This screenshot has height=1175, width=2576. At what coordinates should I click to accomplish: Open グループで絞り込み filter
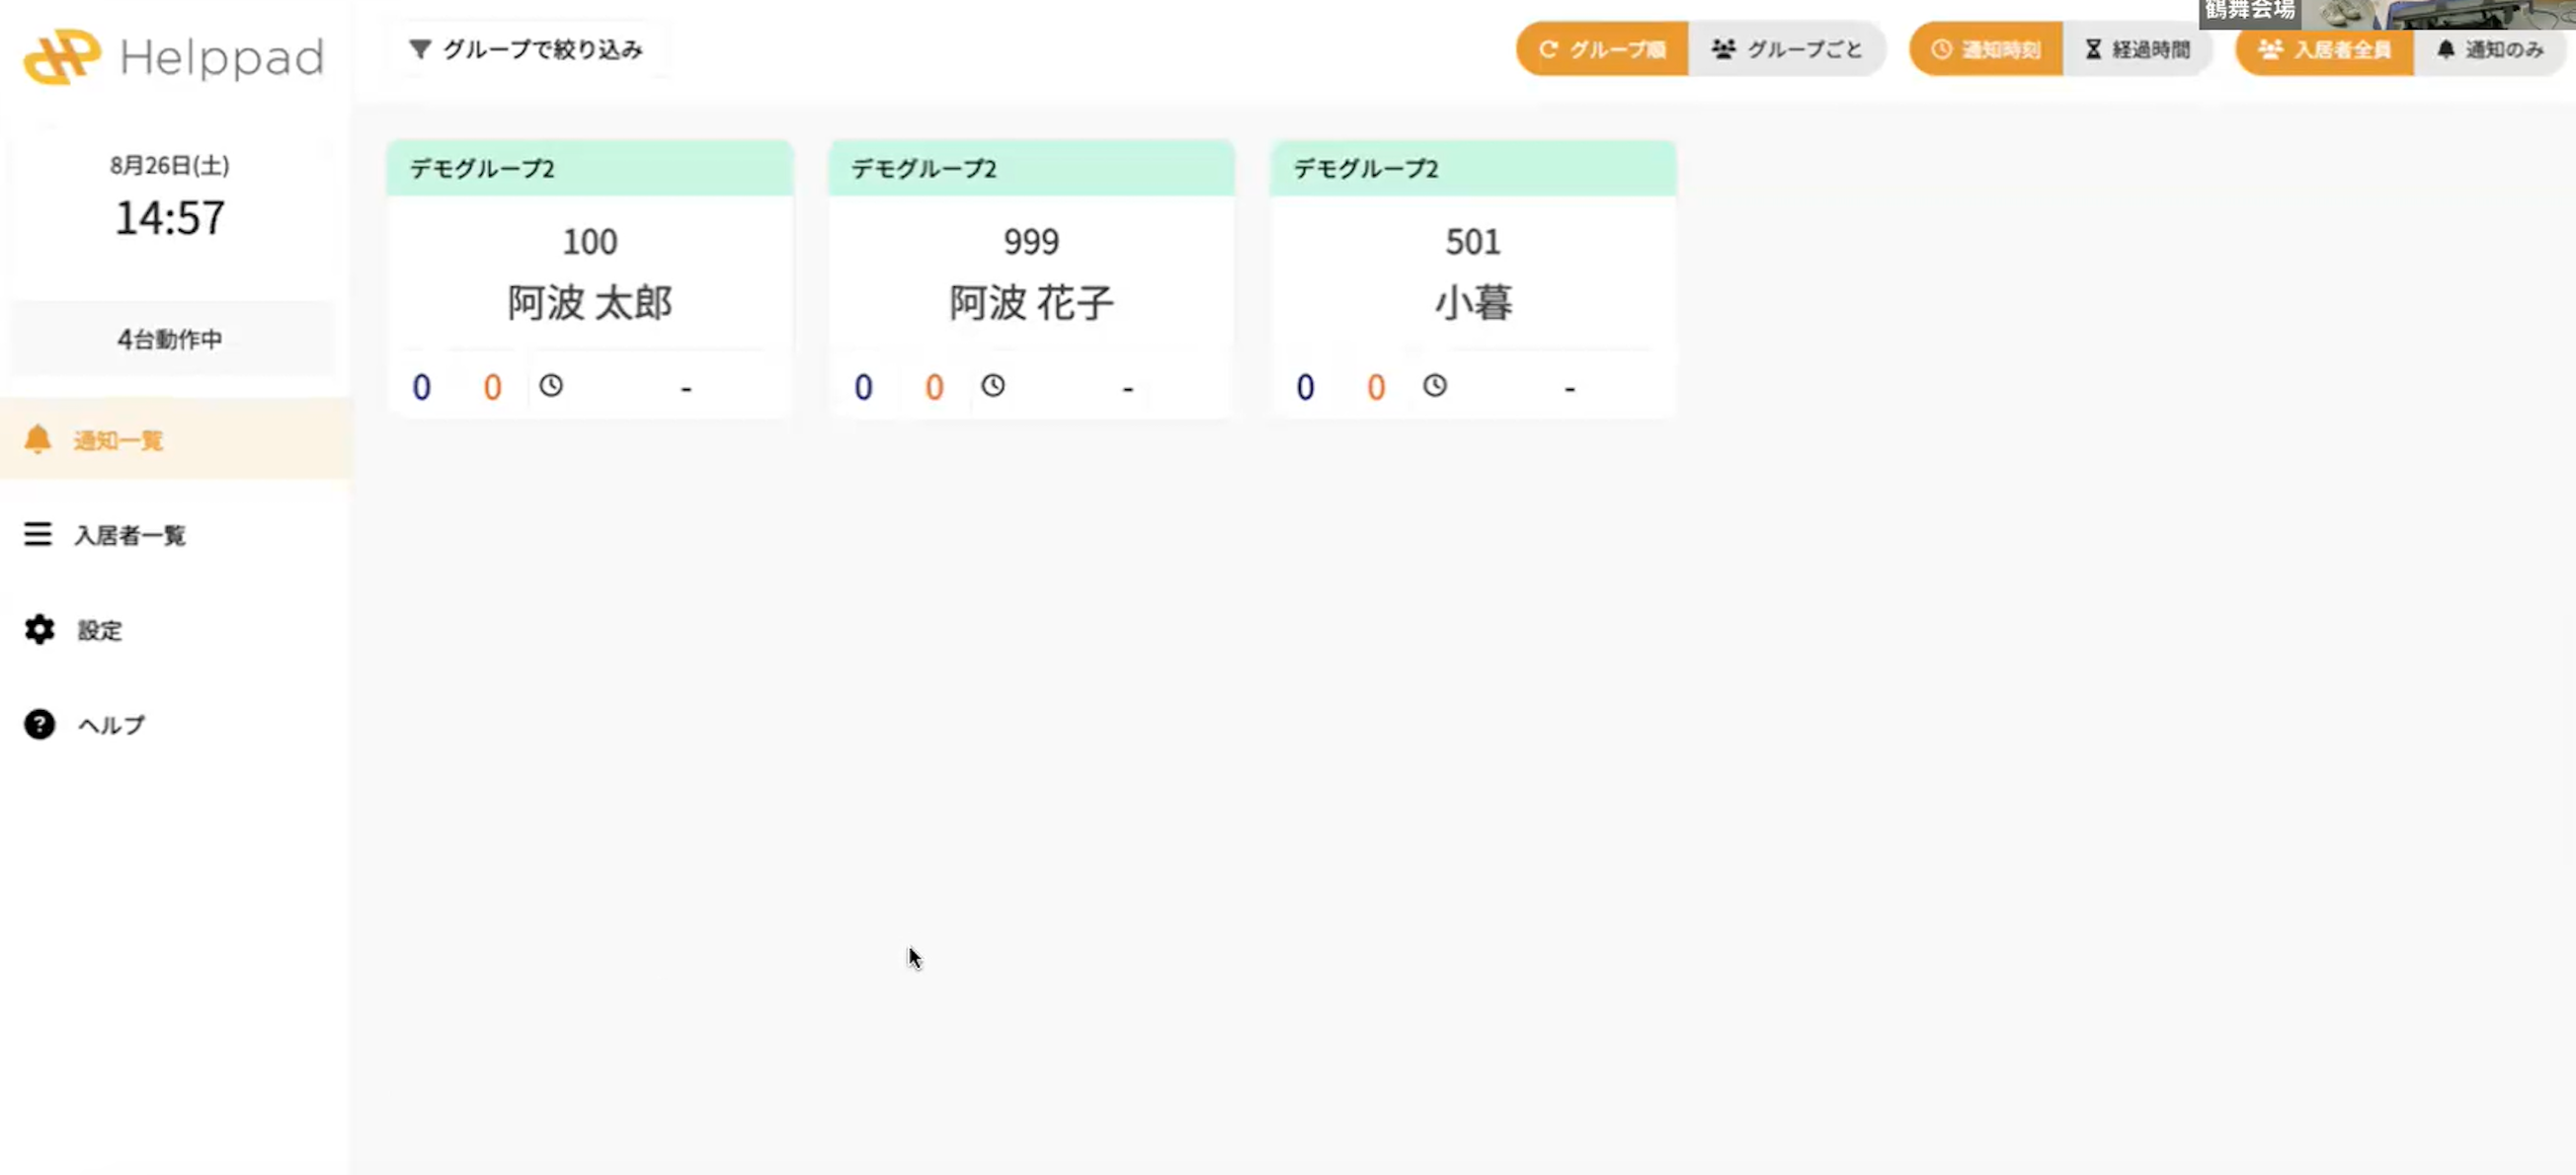[x=526, y=49]
